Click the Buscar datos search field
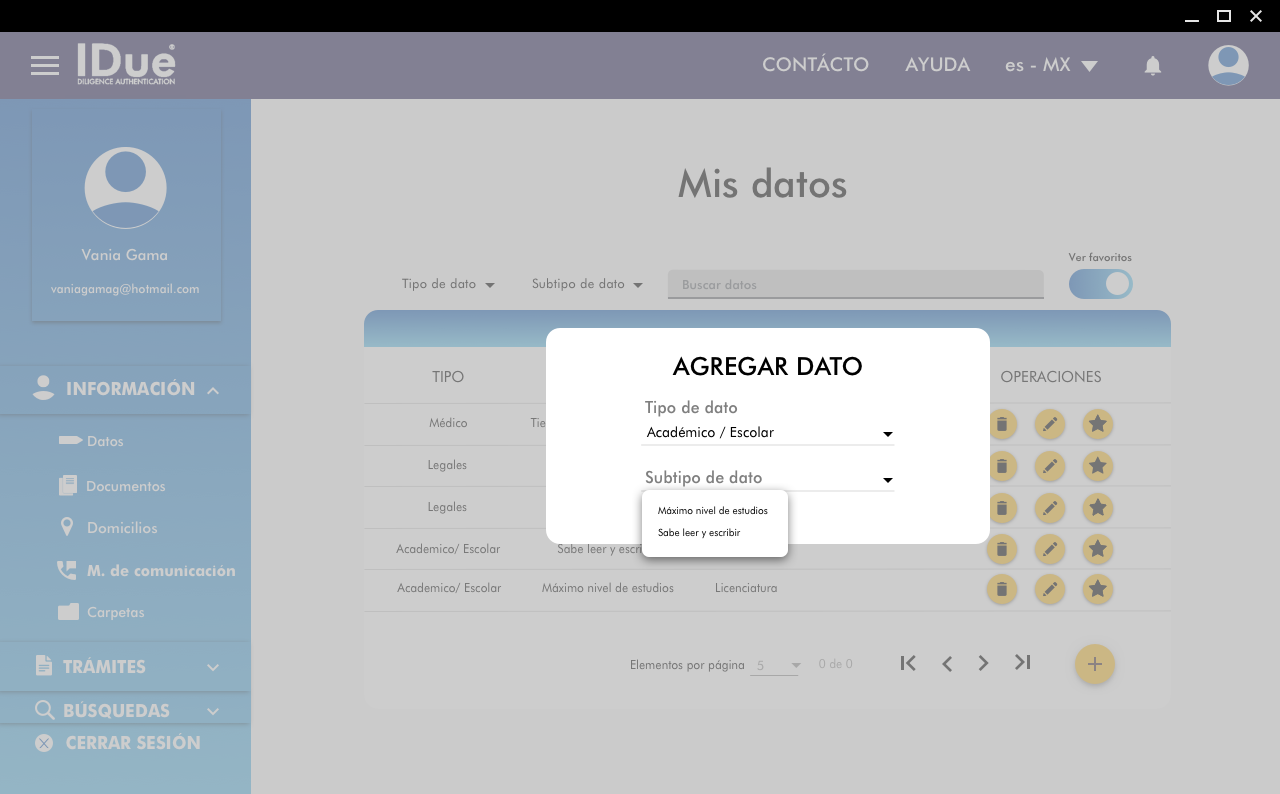 pyautogui.click(x=855, y=285)
